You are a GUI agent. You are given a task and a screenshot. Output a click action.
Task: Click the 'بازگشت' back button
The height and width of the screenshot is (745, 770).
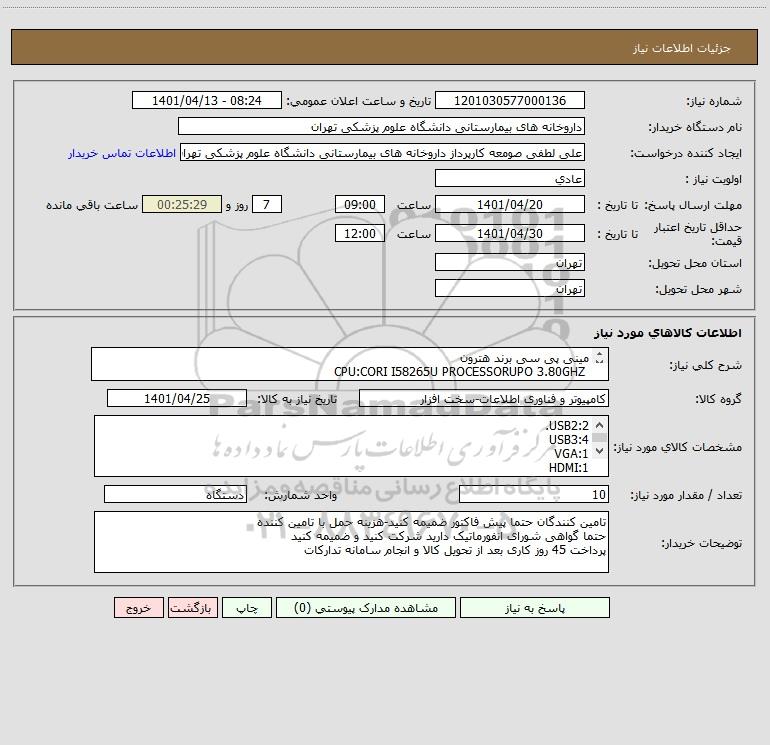point(193,608)
